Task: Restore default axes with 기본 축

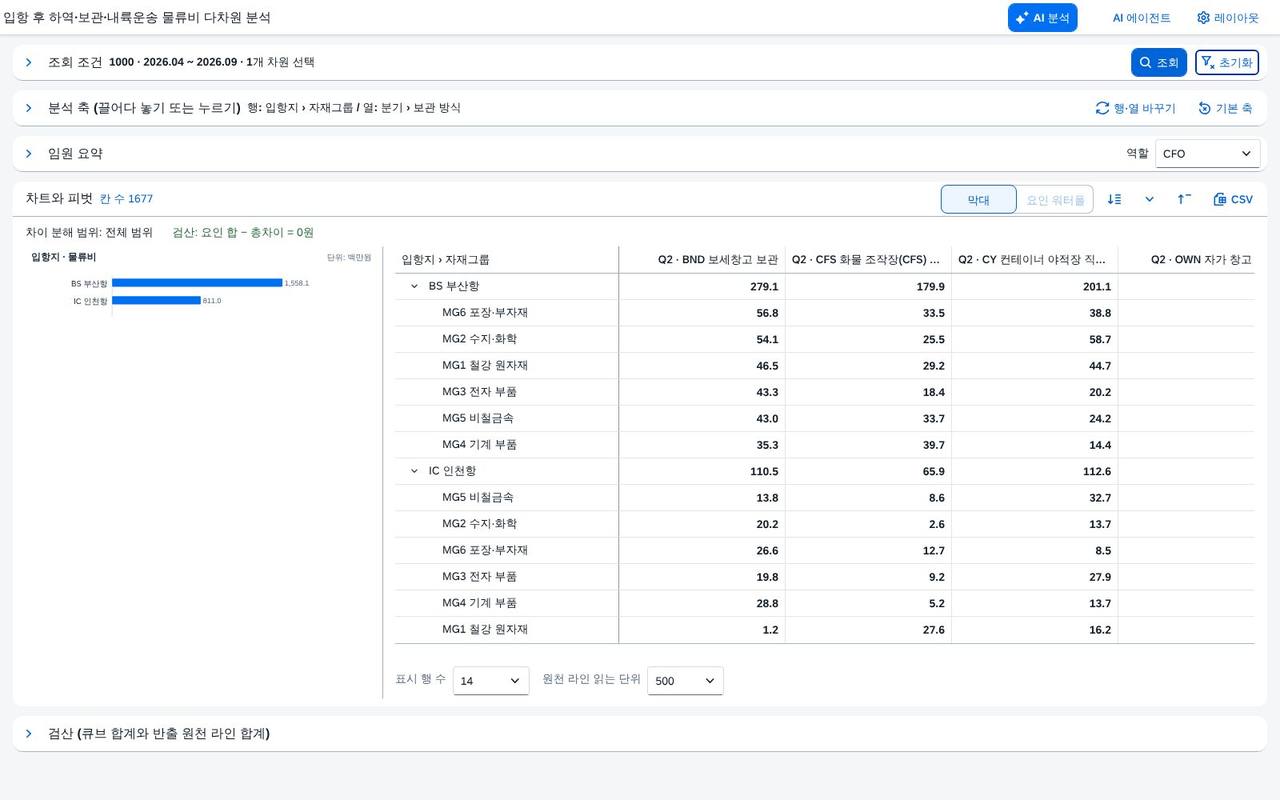Action: [x=1225, y=108]
